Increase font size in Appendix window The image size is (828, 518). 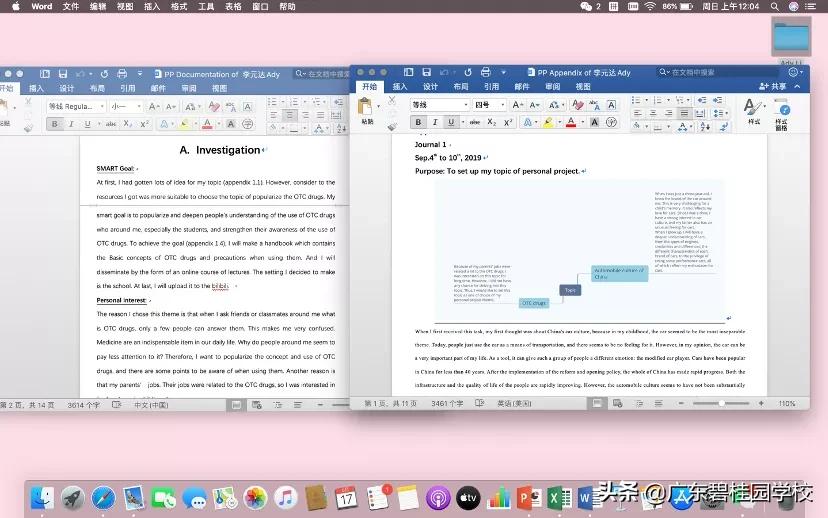tap(518, 105)
